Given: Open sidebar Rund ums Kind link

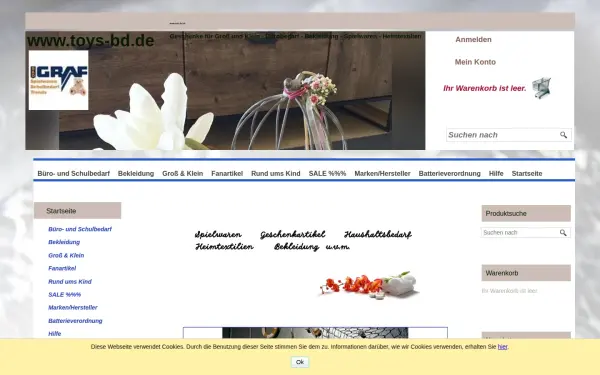Looking at the screenshot, I should [x=70, y=282].
